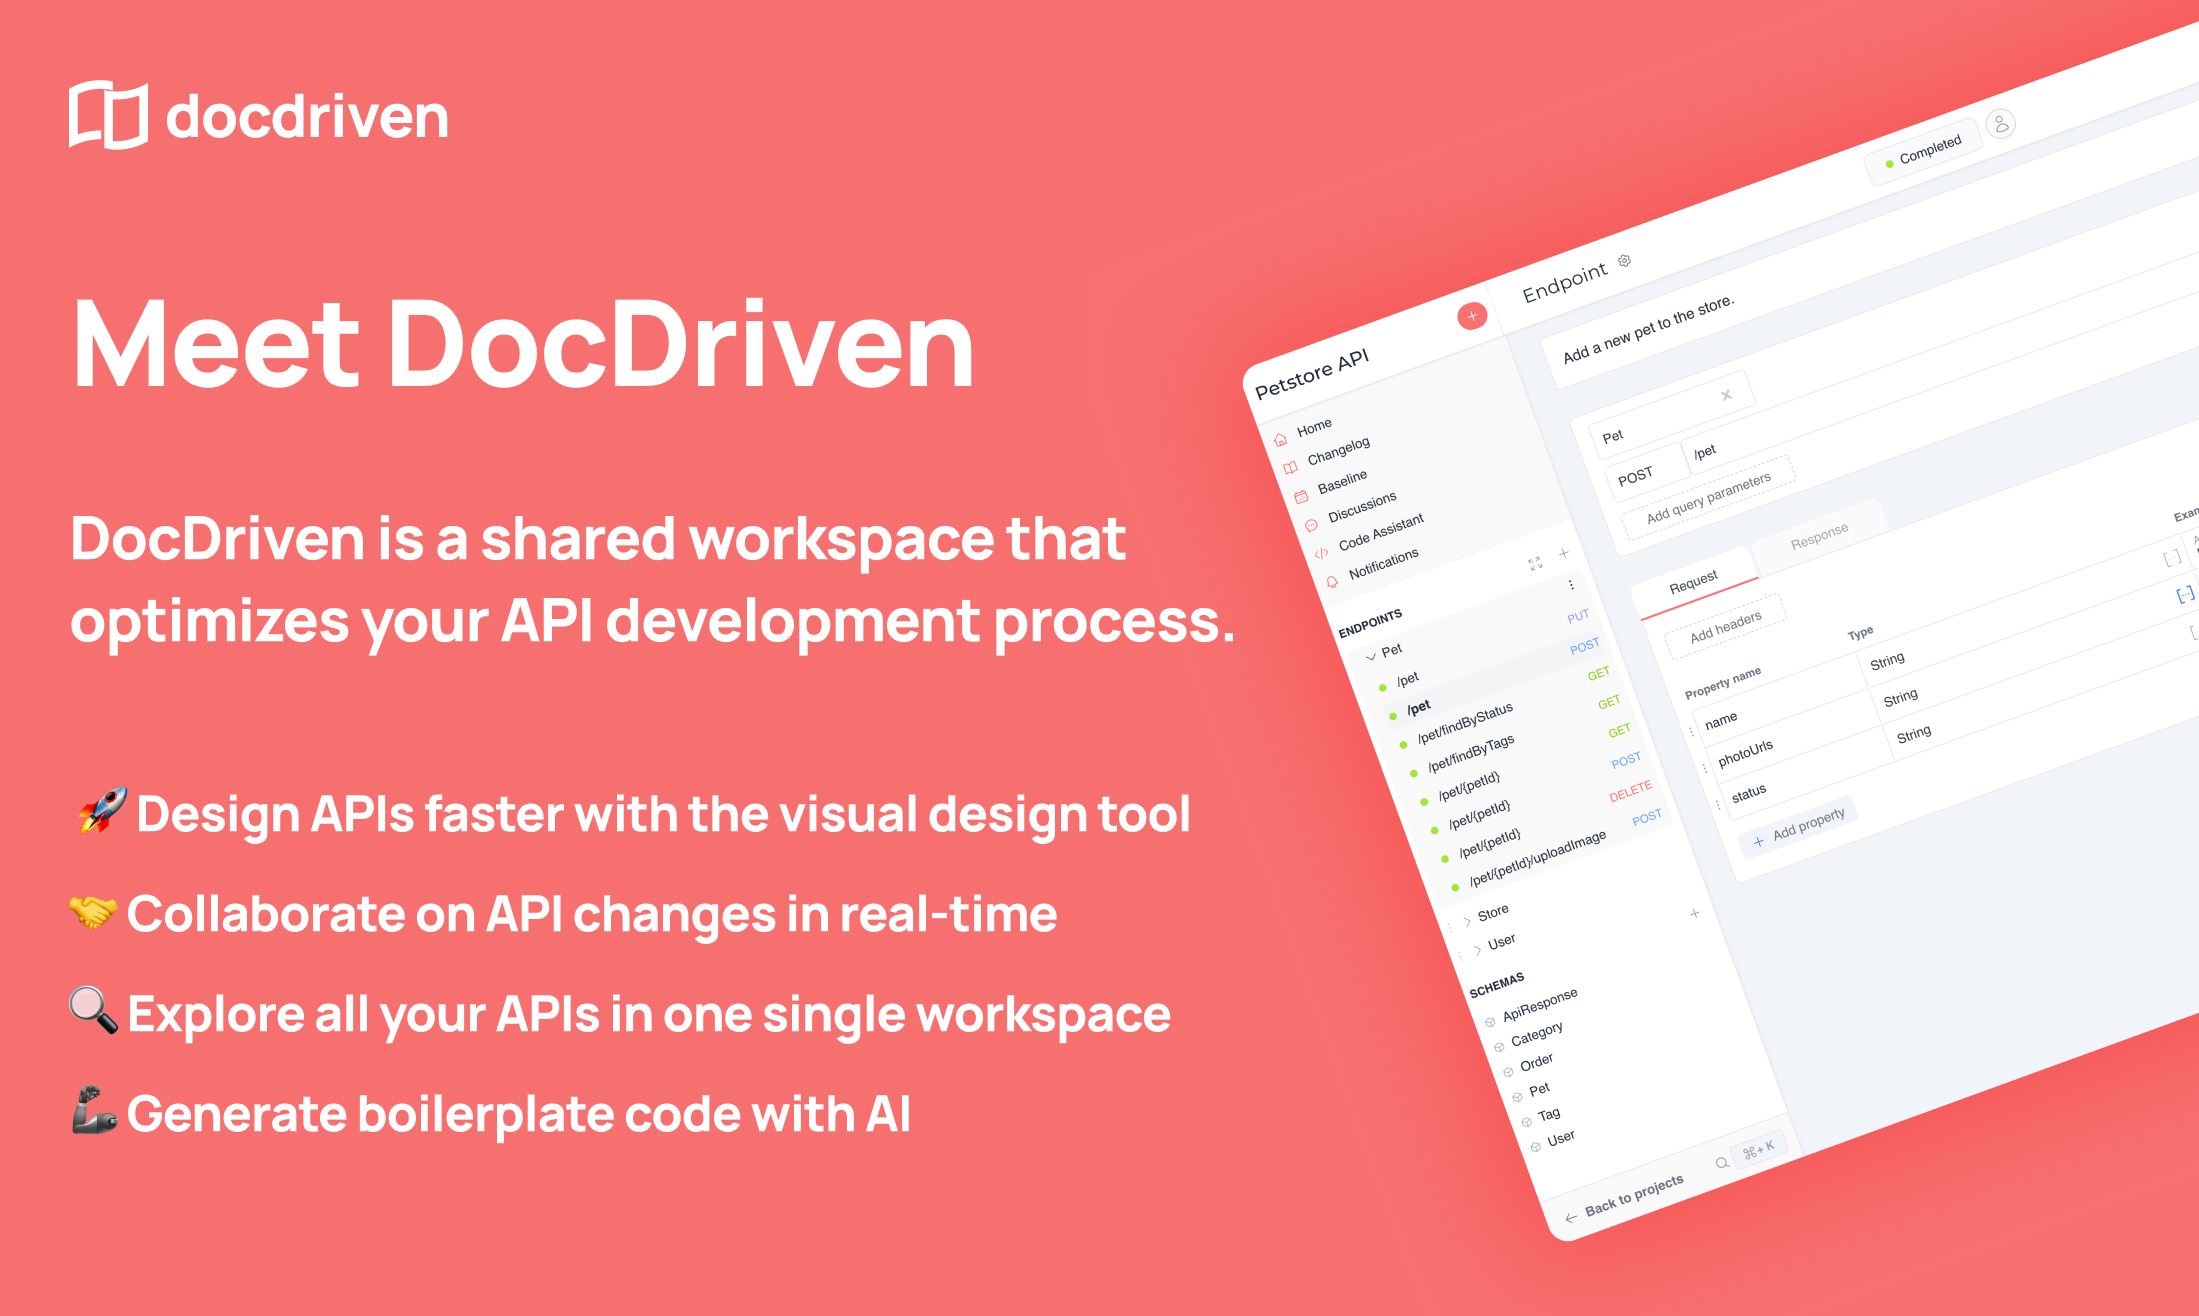Click Add query parameters box

(x=1708, y=497)
